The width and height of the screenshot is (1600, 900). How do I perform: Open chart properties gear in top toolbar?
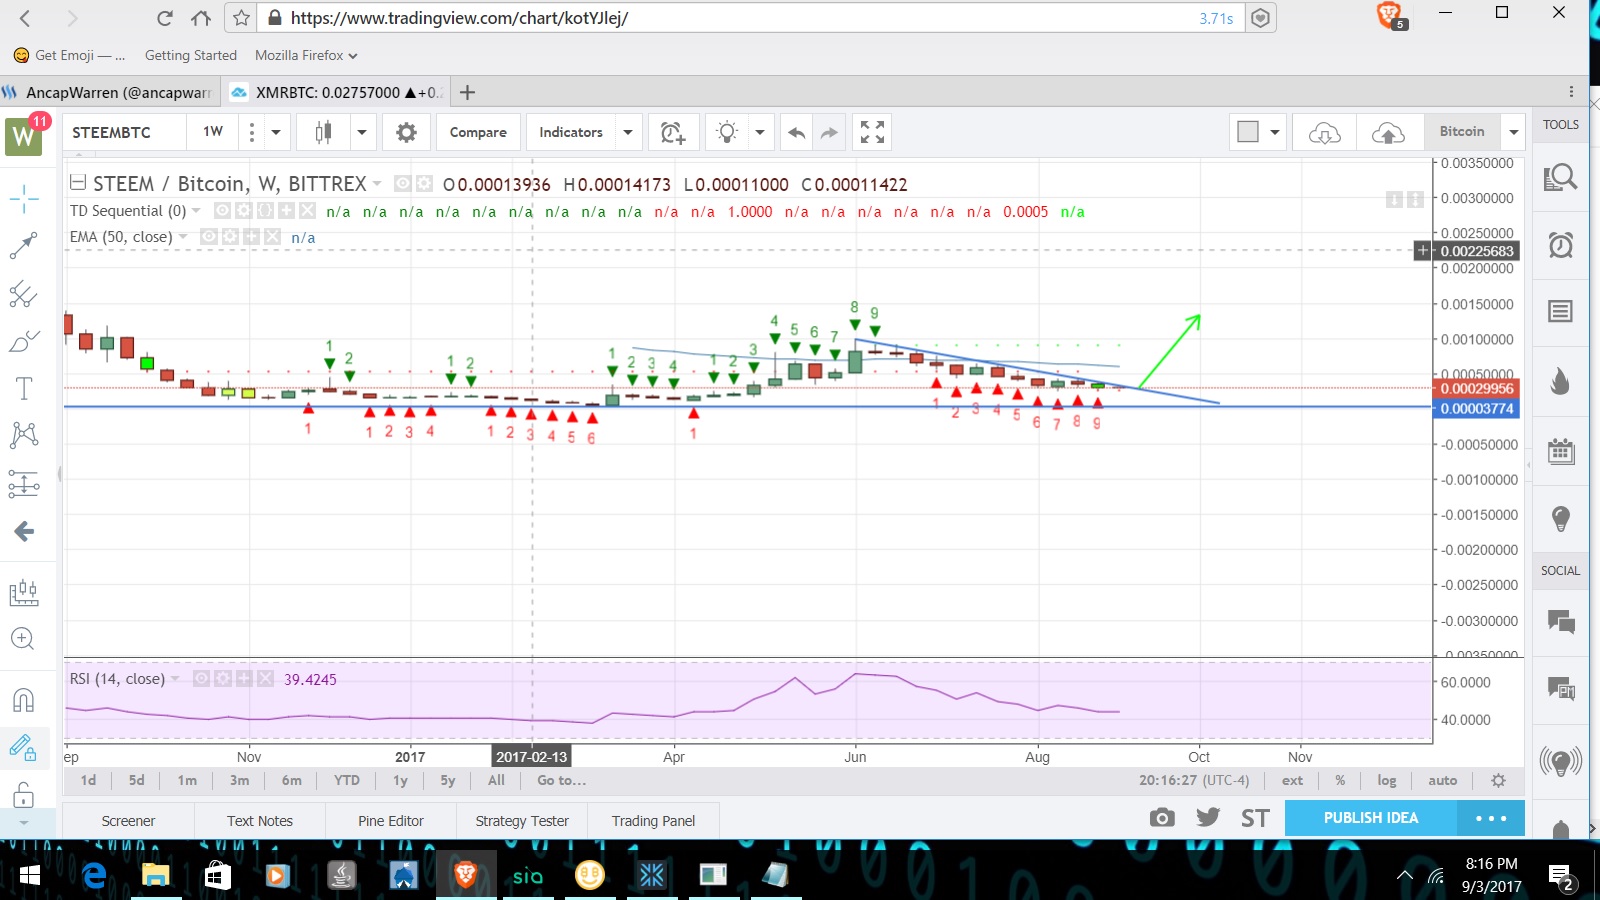pos(406,132)
